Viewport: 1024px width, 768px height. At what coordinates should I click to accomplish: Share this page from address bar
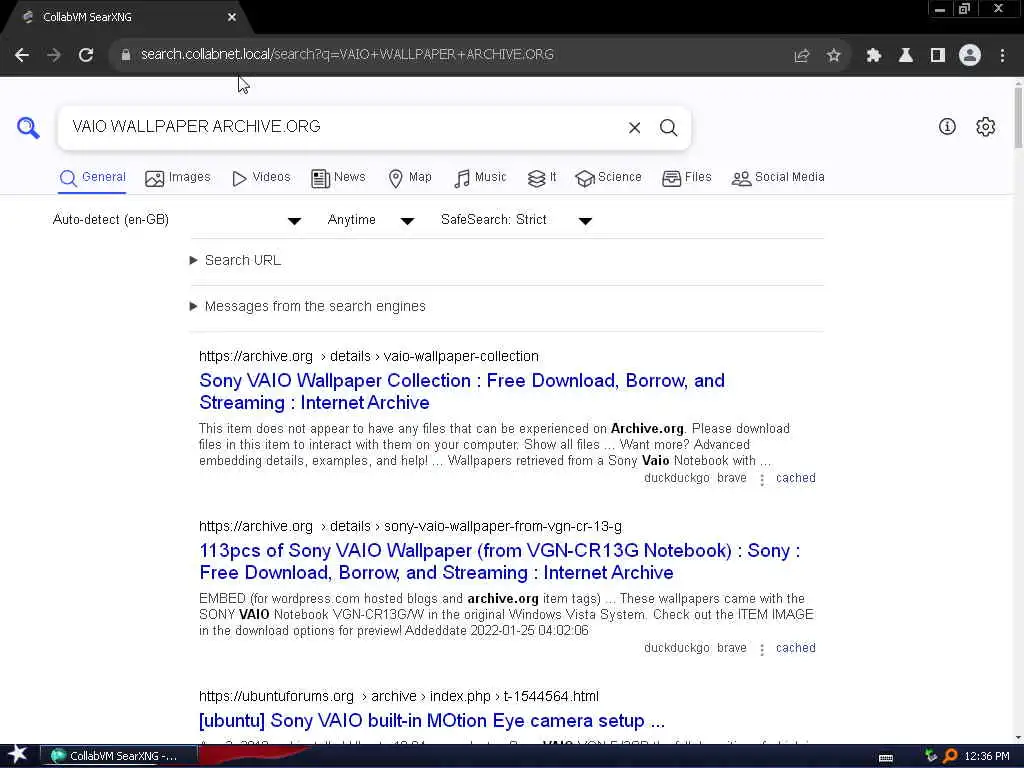click(x=801, y=56)
